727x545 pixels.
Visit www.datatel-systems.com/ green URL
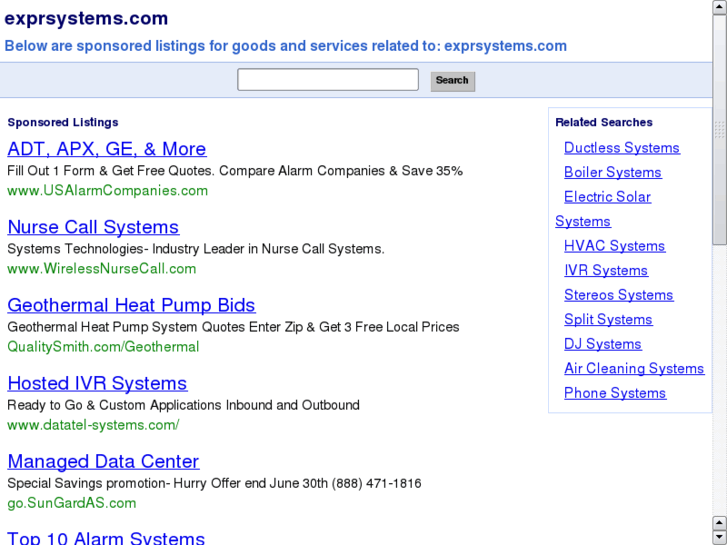93,425
